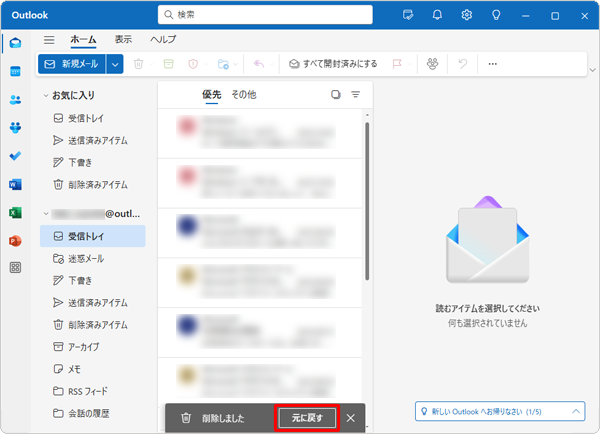Open the move to dropdown arrow
This screenshot has width=600, height=434.
click(x=235, y=64)
